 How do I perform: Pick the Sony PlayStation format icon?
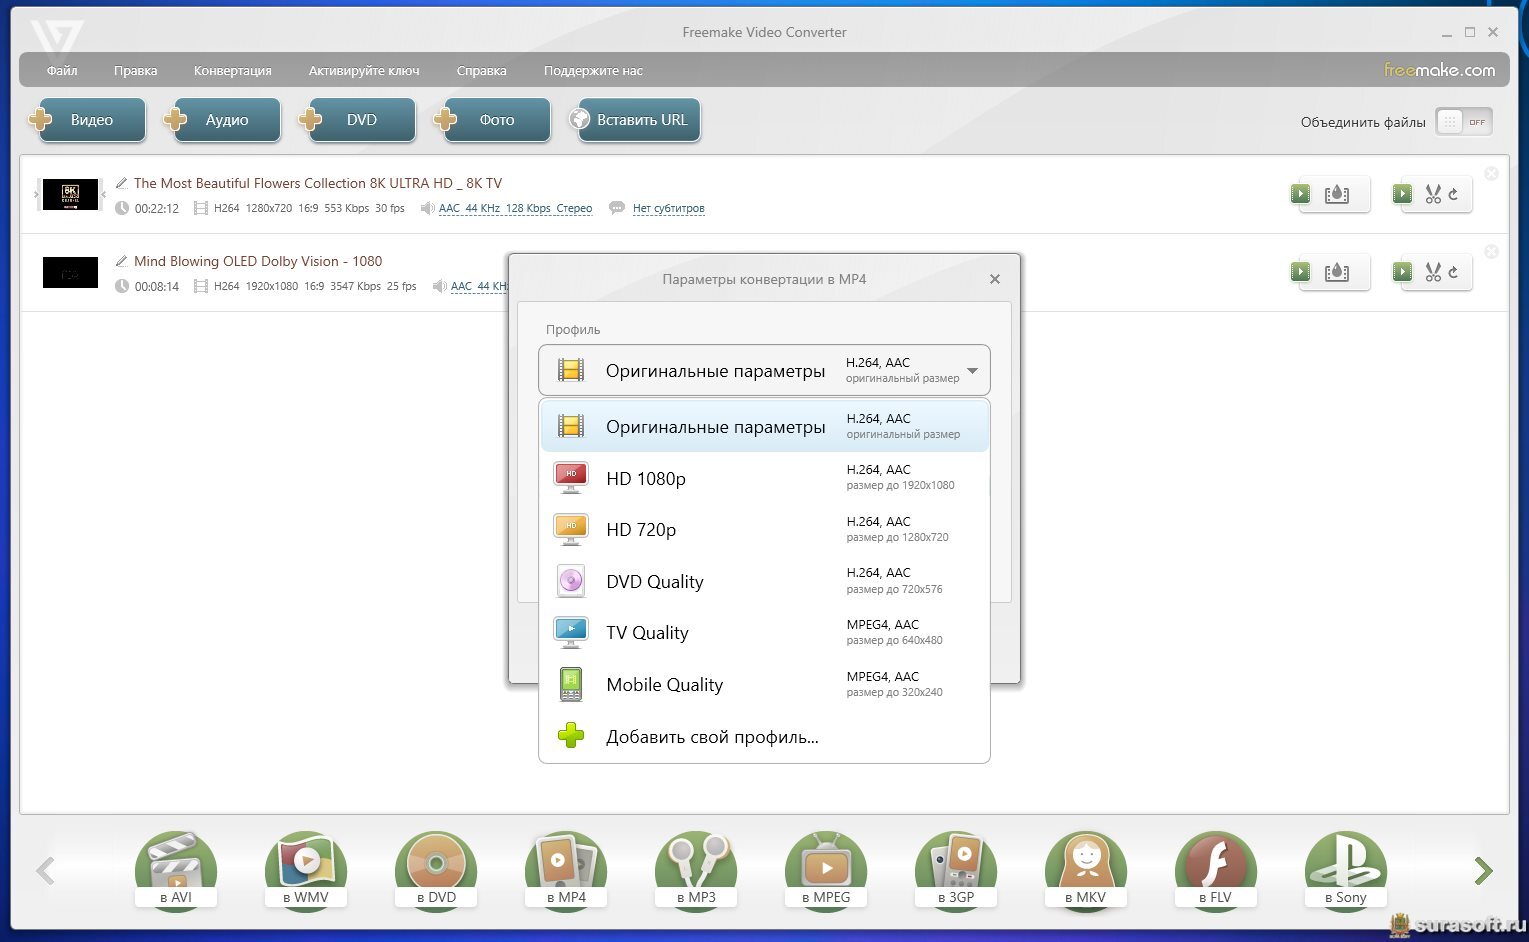click(x=1345, y=868)
